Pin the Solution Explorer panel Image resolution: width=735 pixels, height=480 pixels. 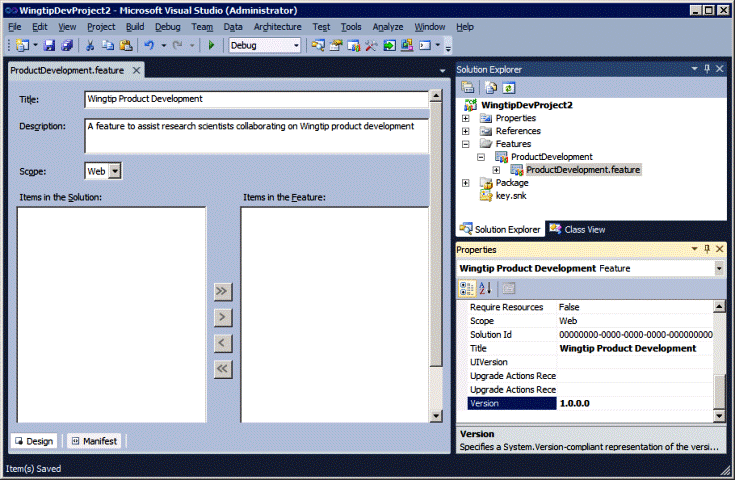pos(707,69)
